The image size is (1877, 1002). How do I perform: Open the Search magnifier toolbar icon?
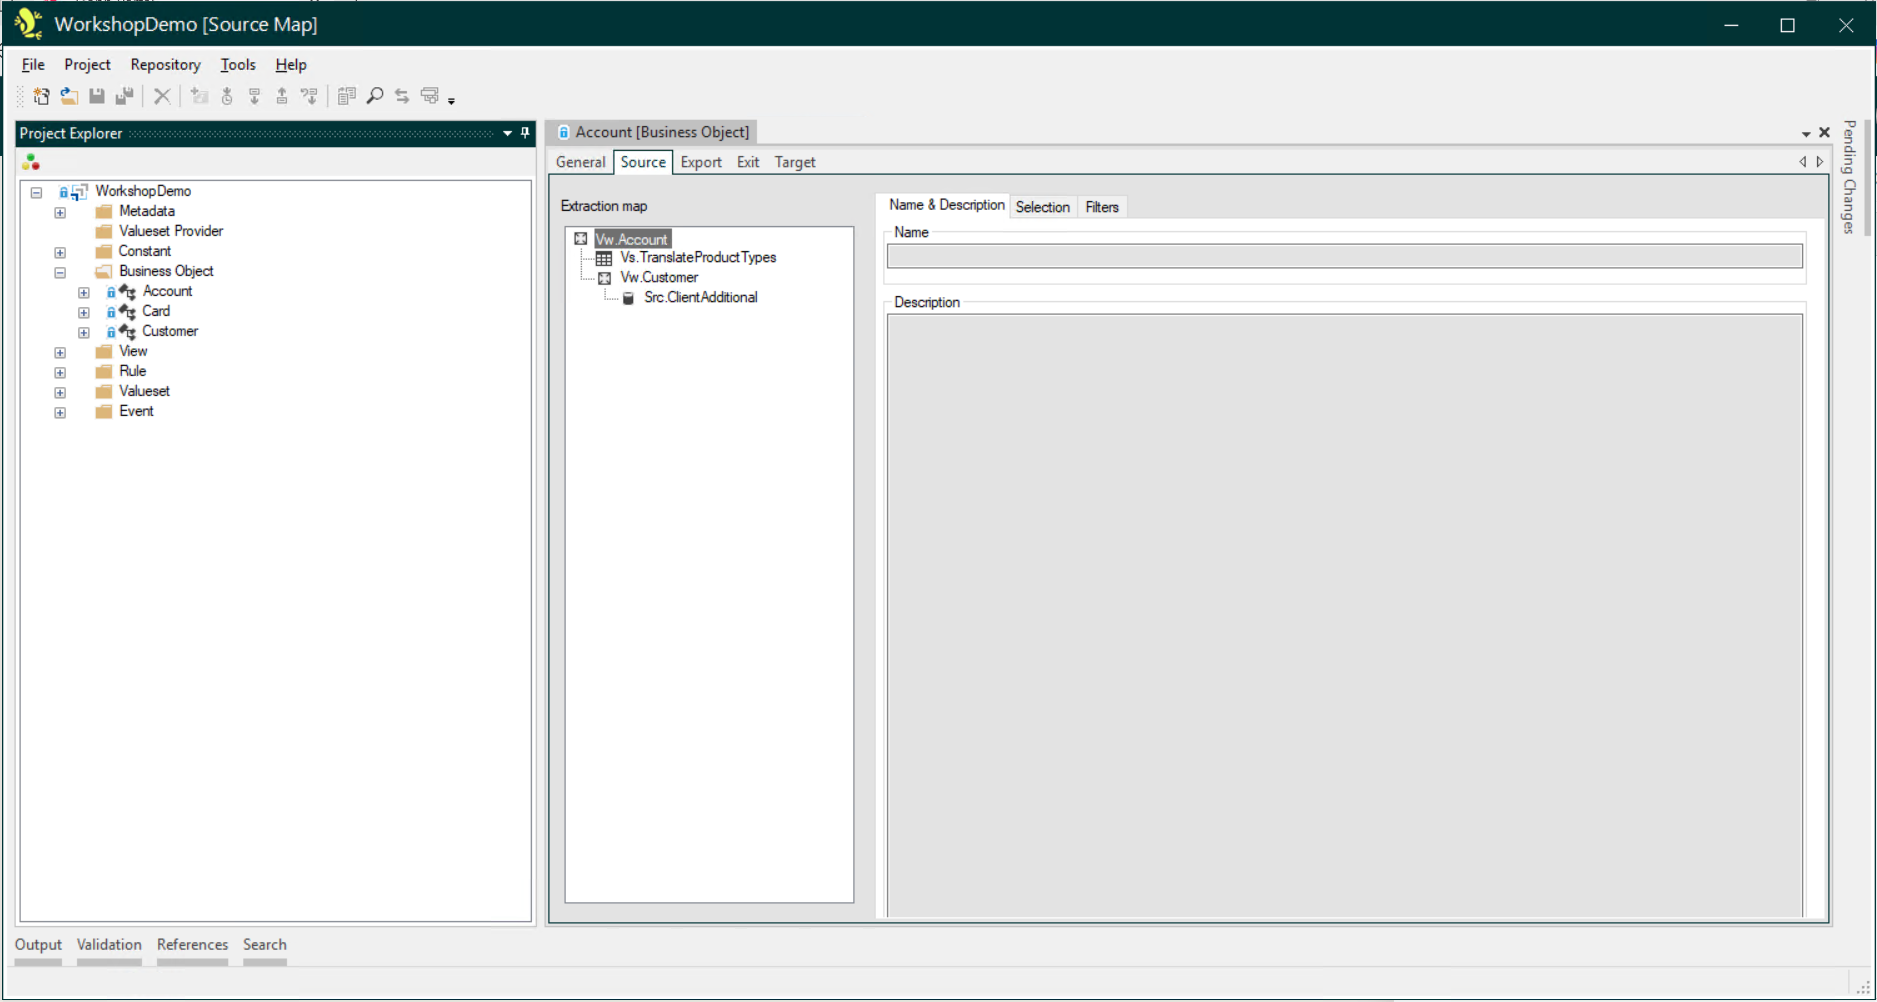pyautogui.click(x=375, y=96)
